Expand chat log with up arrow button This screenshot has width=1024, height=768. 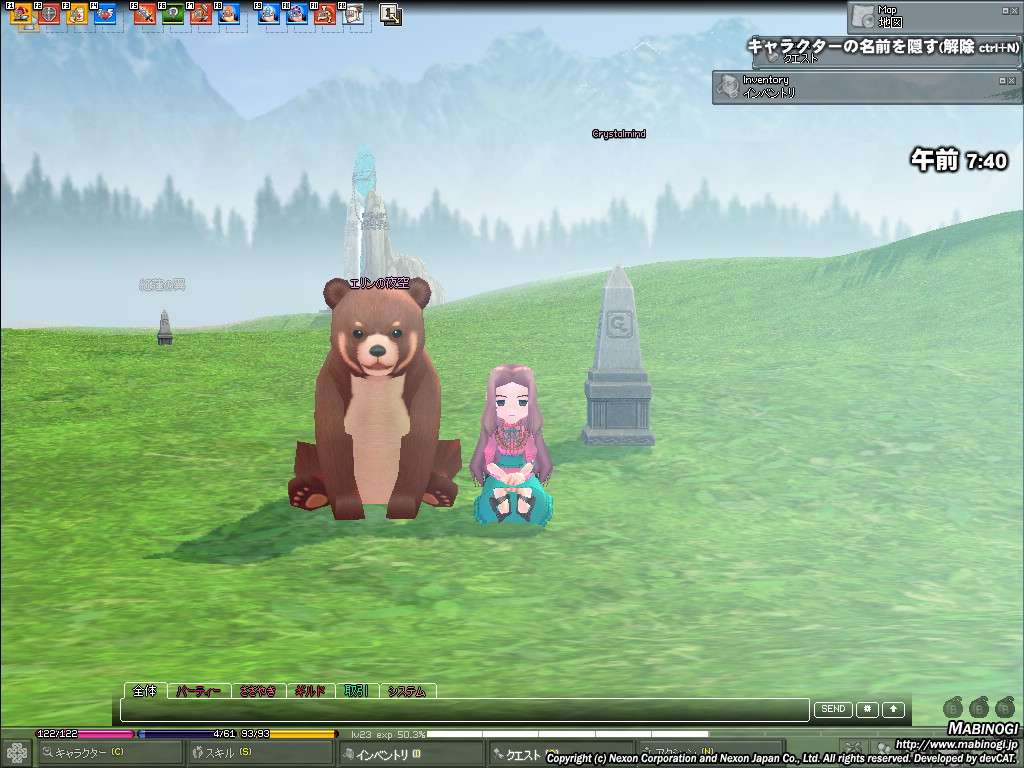point(893,709)
